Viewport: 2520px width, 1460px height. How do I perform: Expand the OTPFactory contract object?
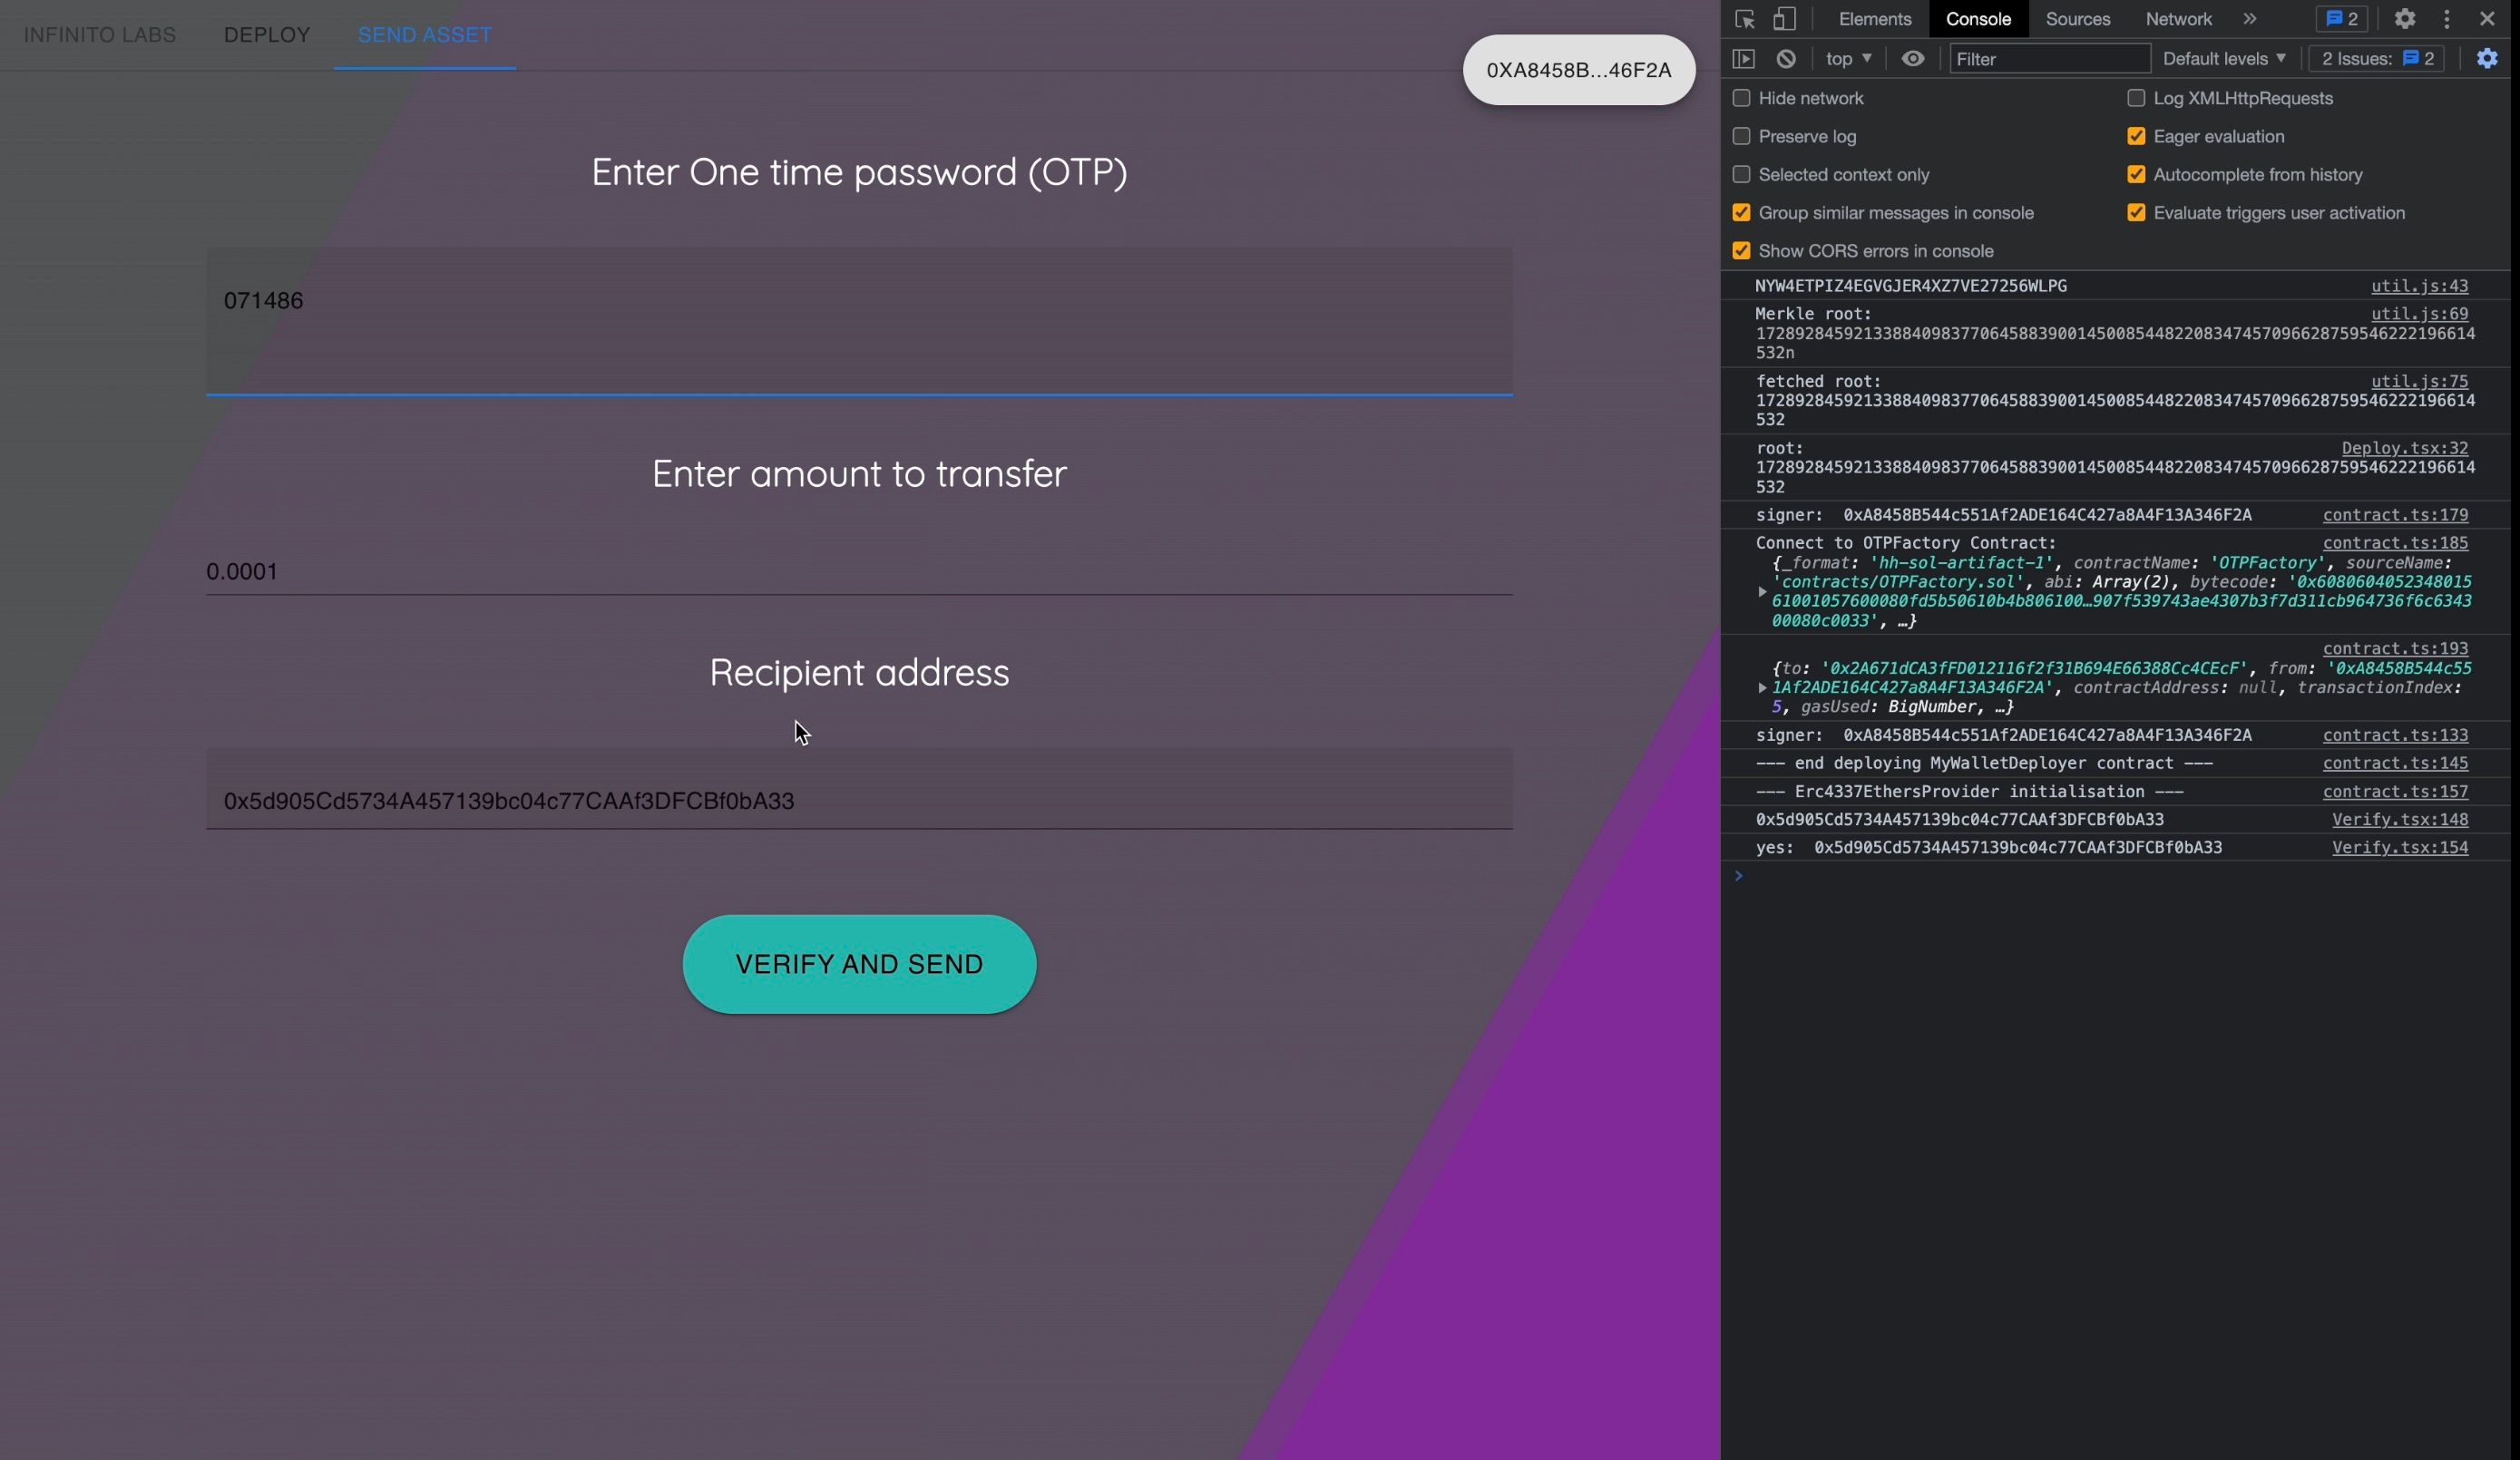[x=1762, y=592]
